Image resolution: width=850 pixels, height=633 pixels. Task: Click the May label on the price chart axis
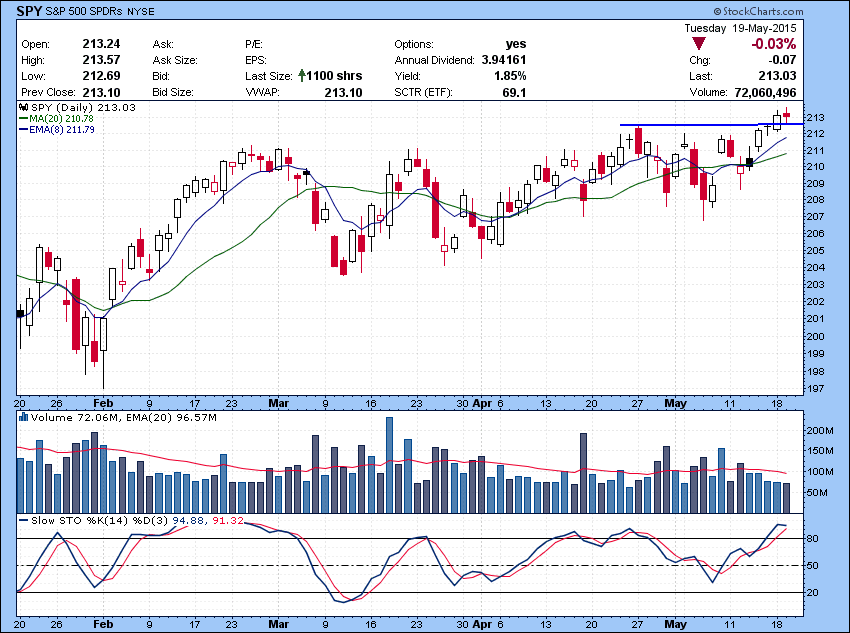(675, 403)
